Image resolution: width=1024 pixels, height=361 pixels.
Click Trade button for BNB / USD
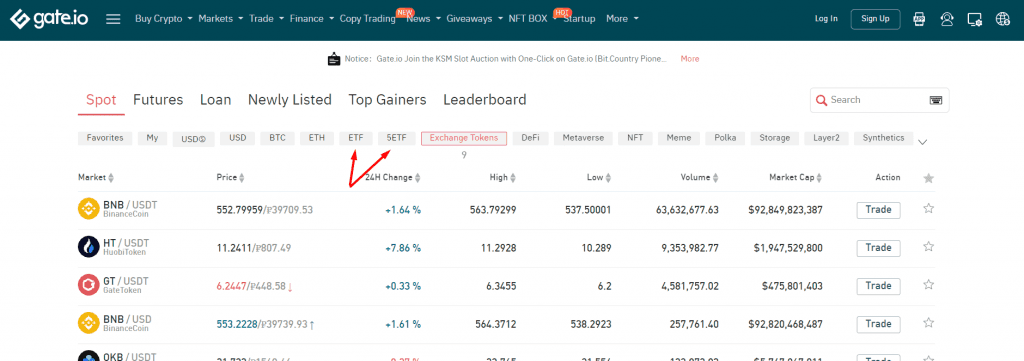[878, 324]
